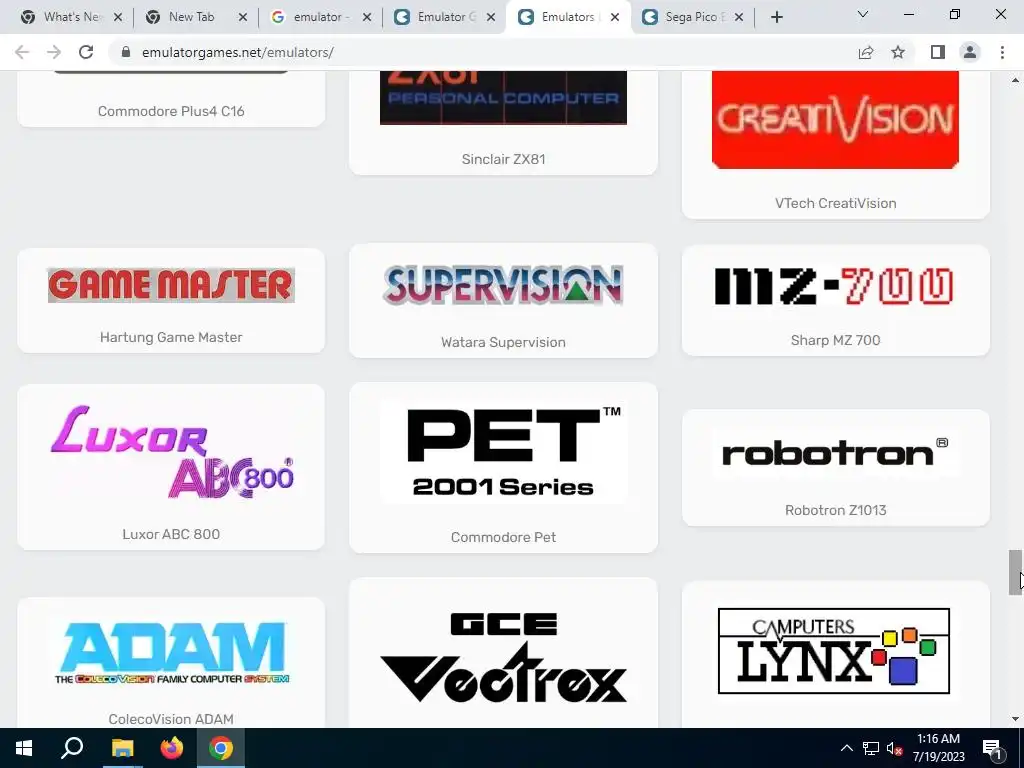Image resolution: width=1024 pixels, height=768 pixels.
Task: Show hidden system tray icons
Action: coord(846,748)
